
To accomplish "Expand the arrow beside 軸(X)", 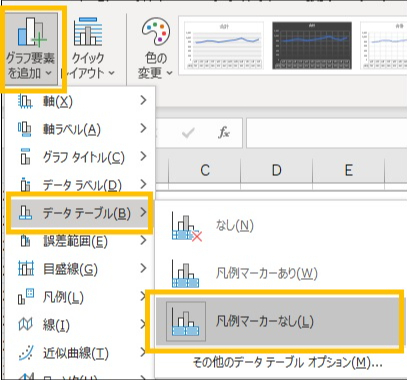I will coord(143,100).
